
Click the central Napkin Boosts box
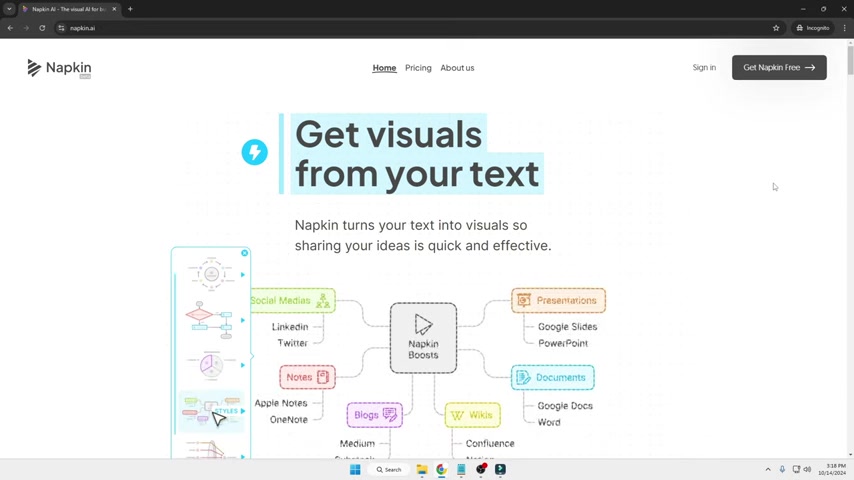tap(423, 338)
